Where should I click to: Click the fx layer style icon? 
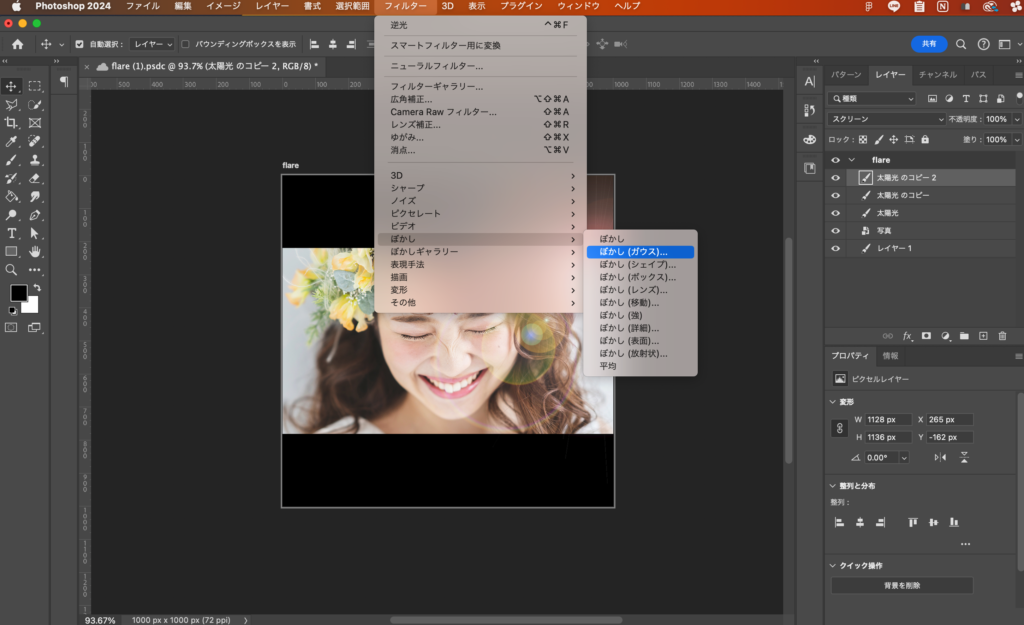(x=908, y=336)
